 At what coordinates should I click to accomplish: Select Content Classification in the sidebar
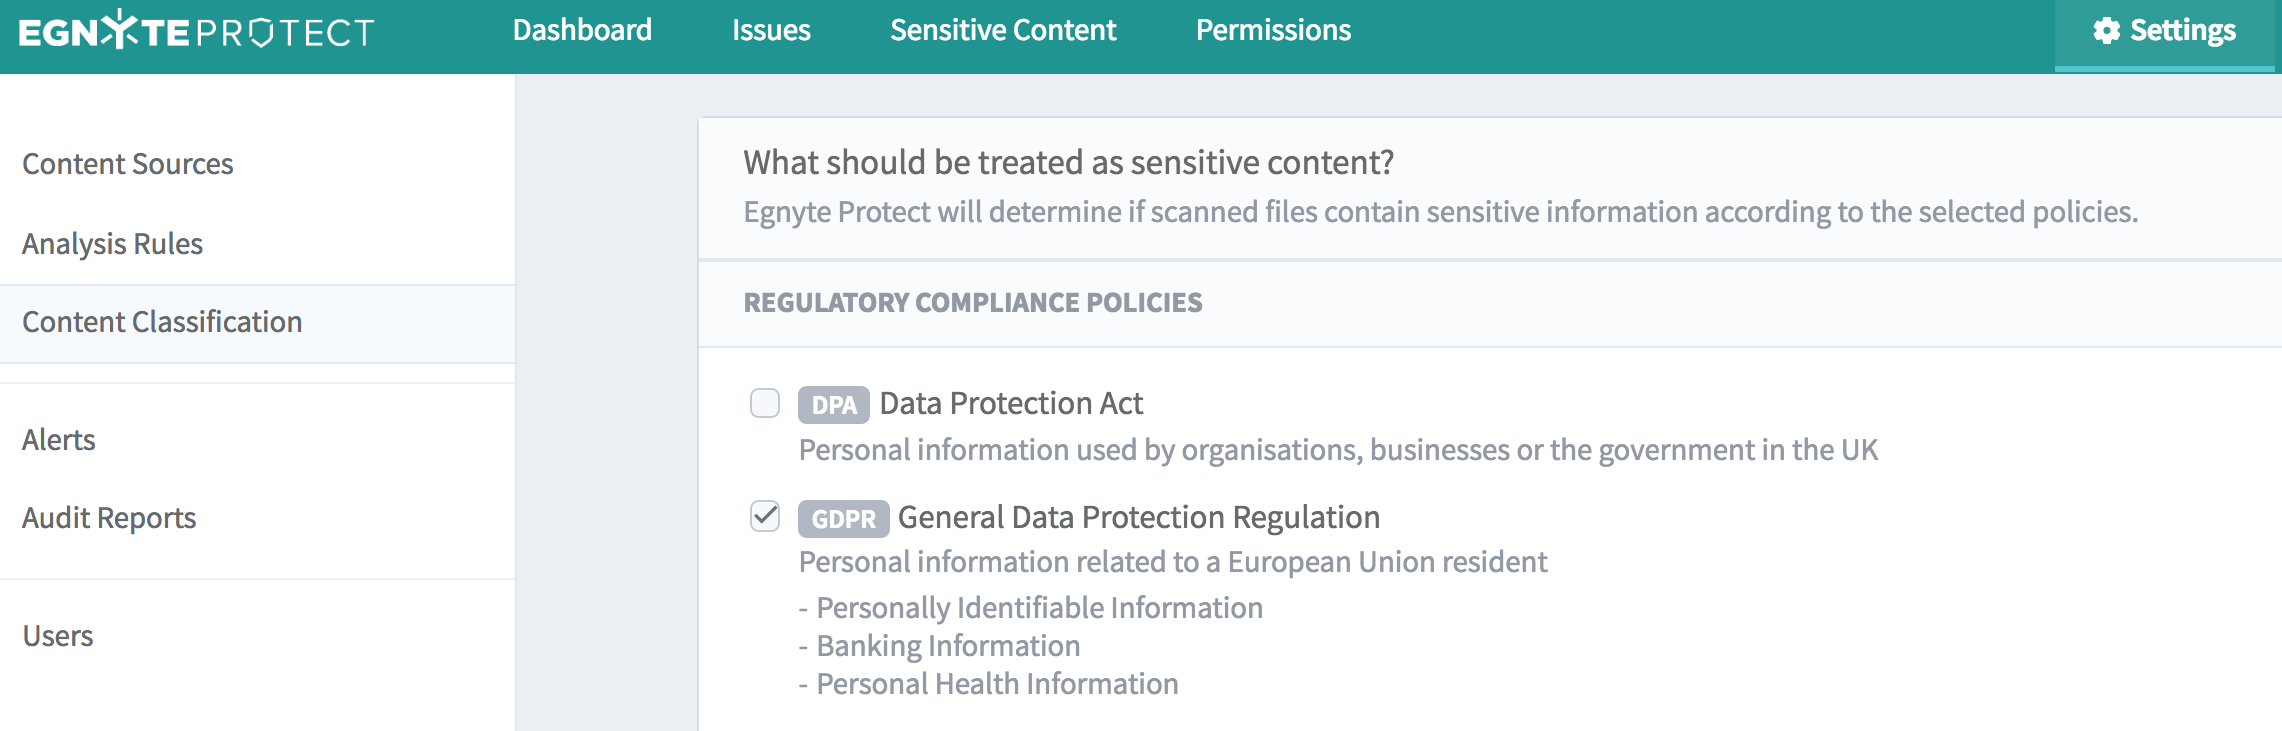coord(162,322)
